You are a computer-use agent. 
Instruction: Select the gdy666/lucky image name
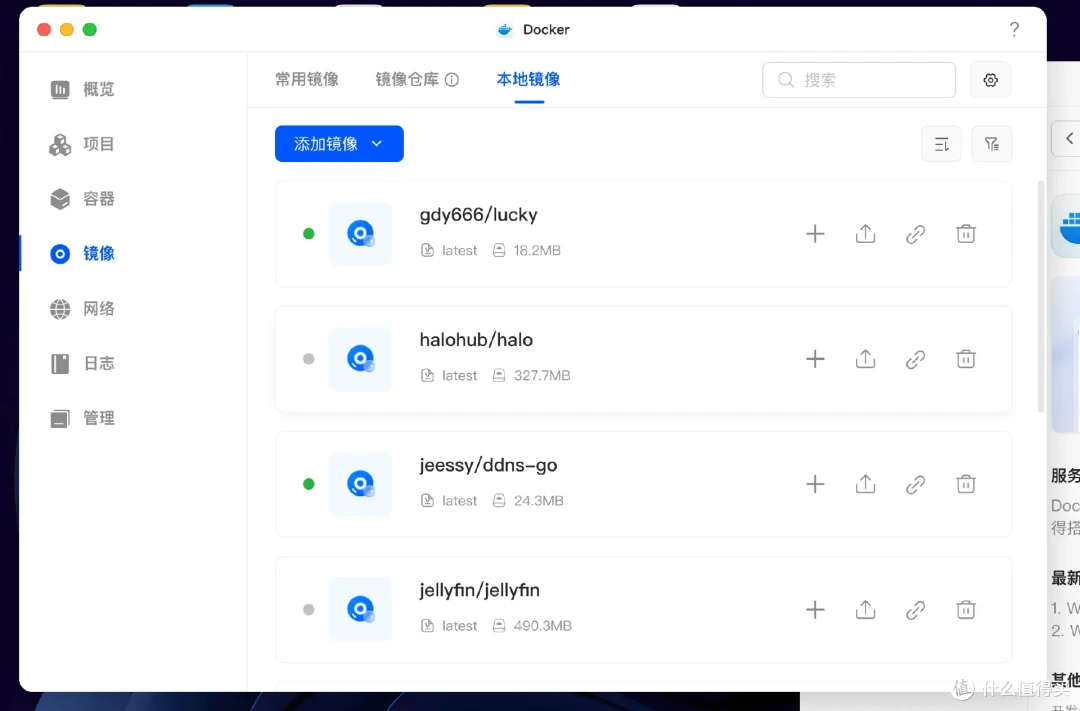[x=479, y=215]
